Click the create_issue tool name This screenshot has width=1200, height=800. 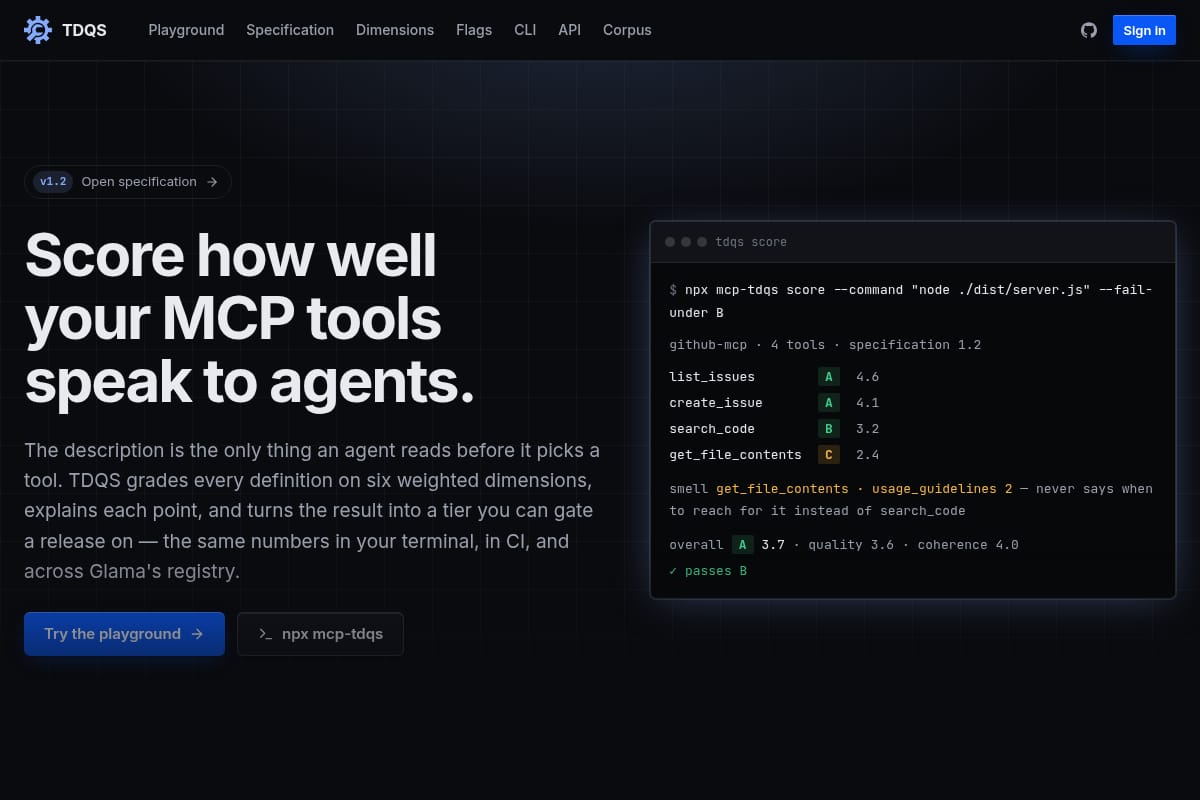pos(716,403)
